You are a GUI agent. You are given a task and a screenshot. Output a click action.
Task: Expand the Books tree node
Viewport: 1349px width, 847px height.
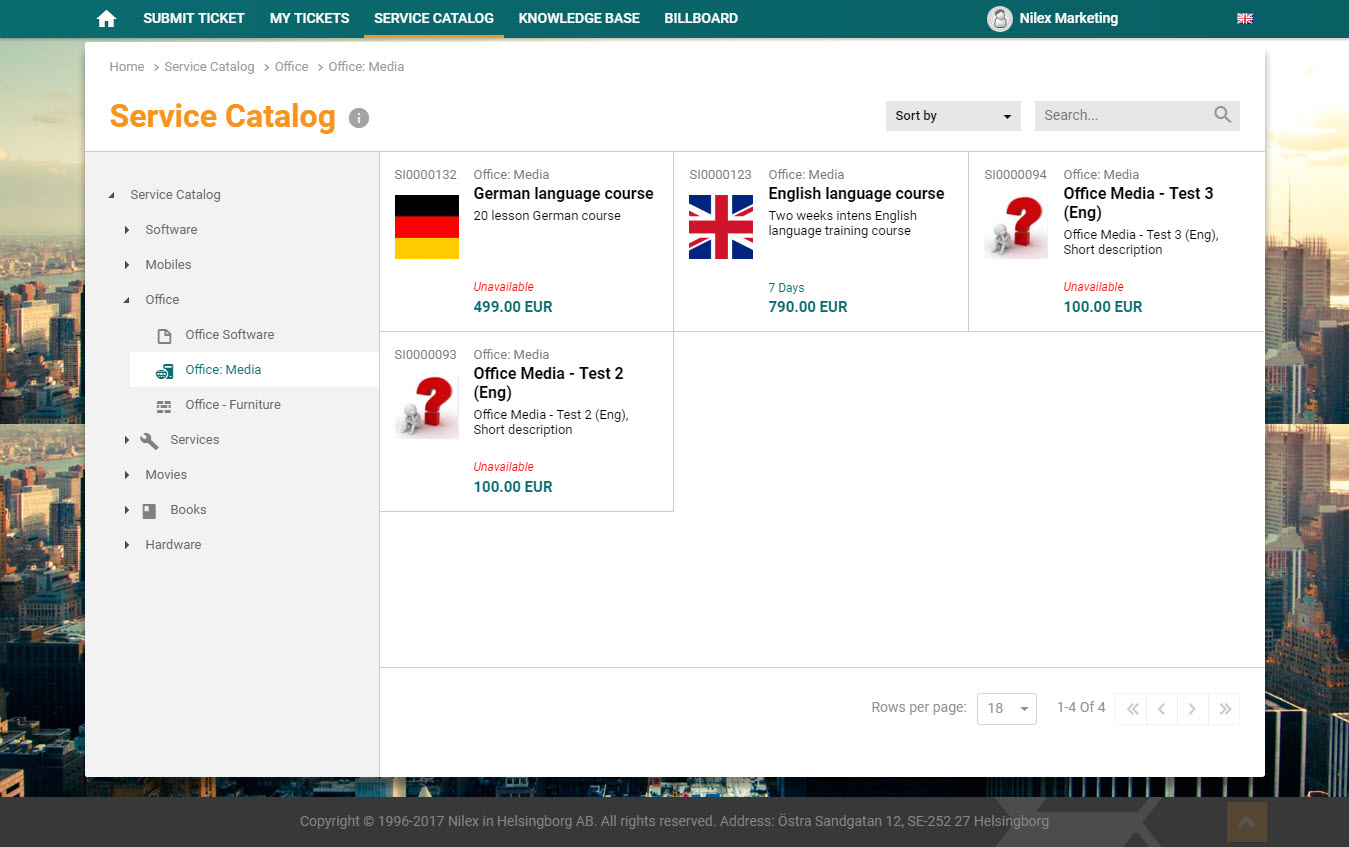point(127,510)
